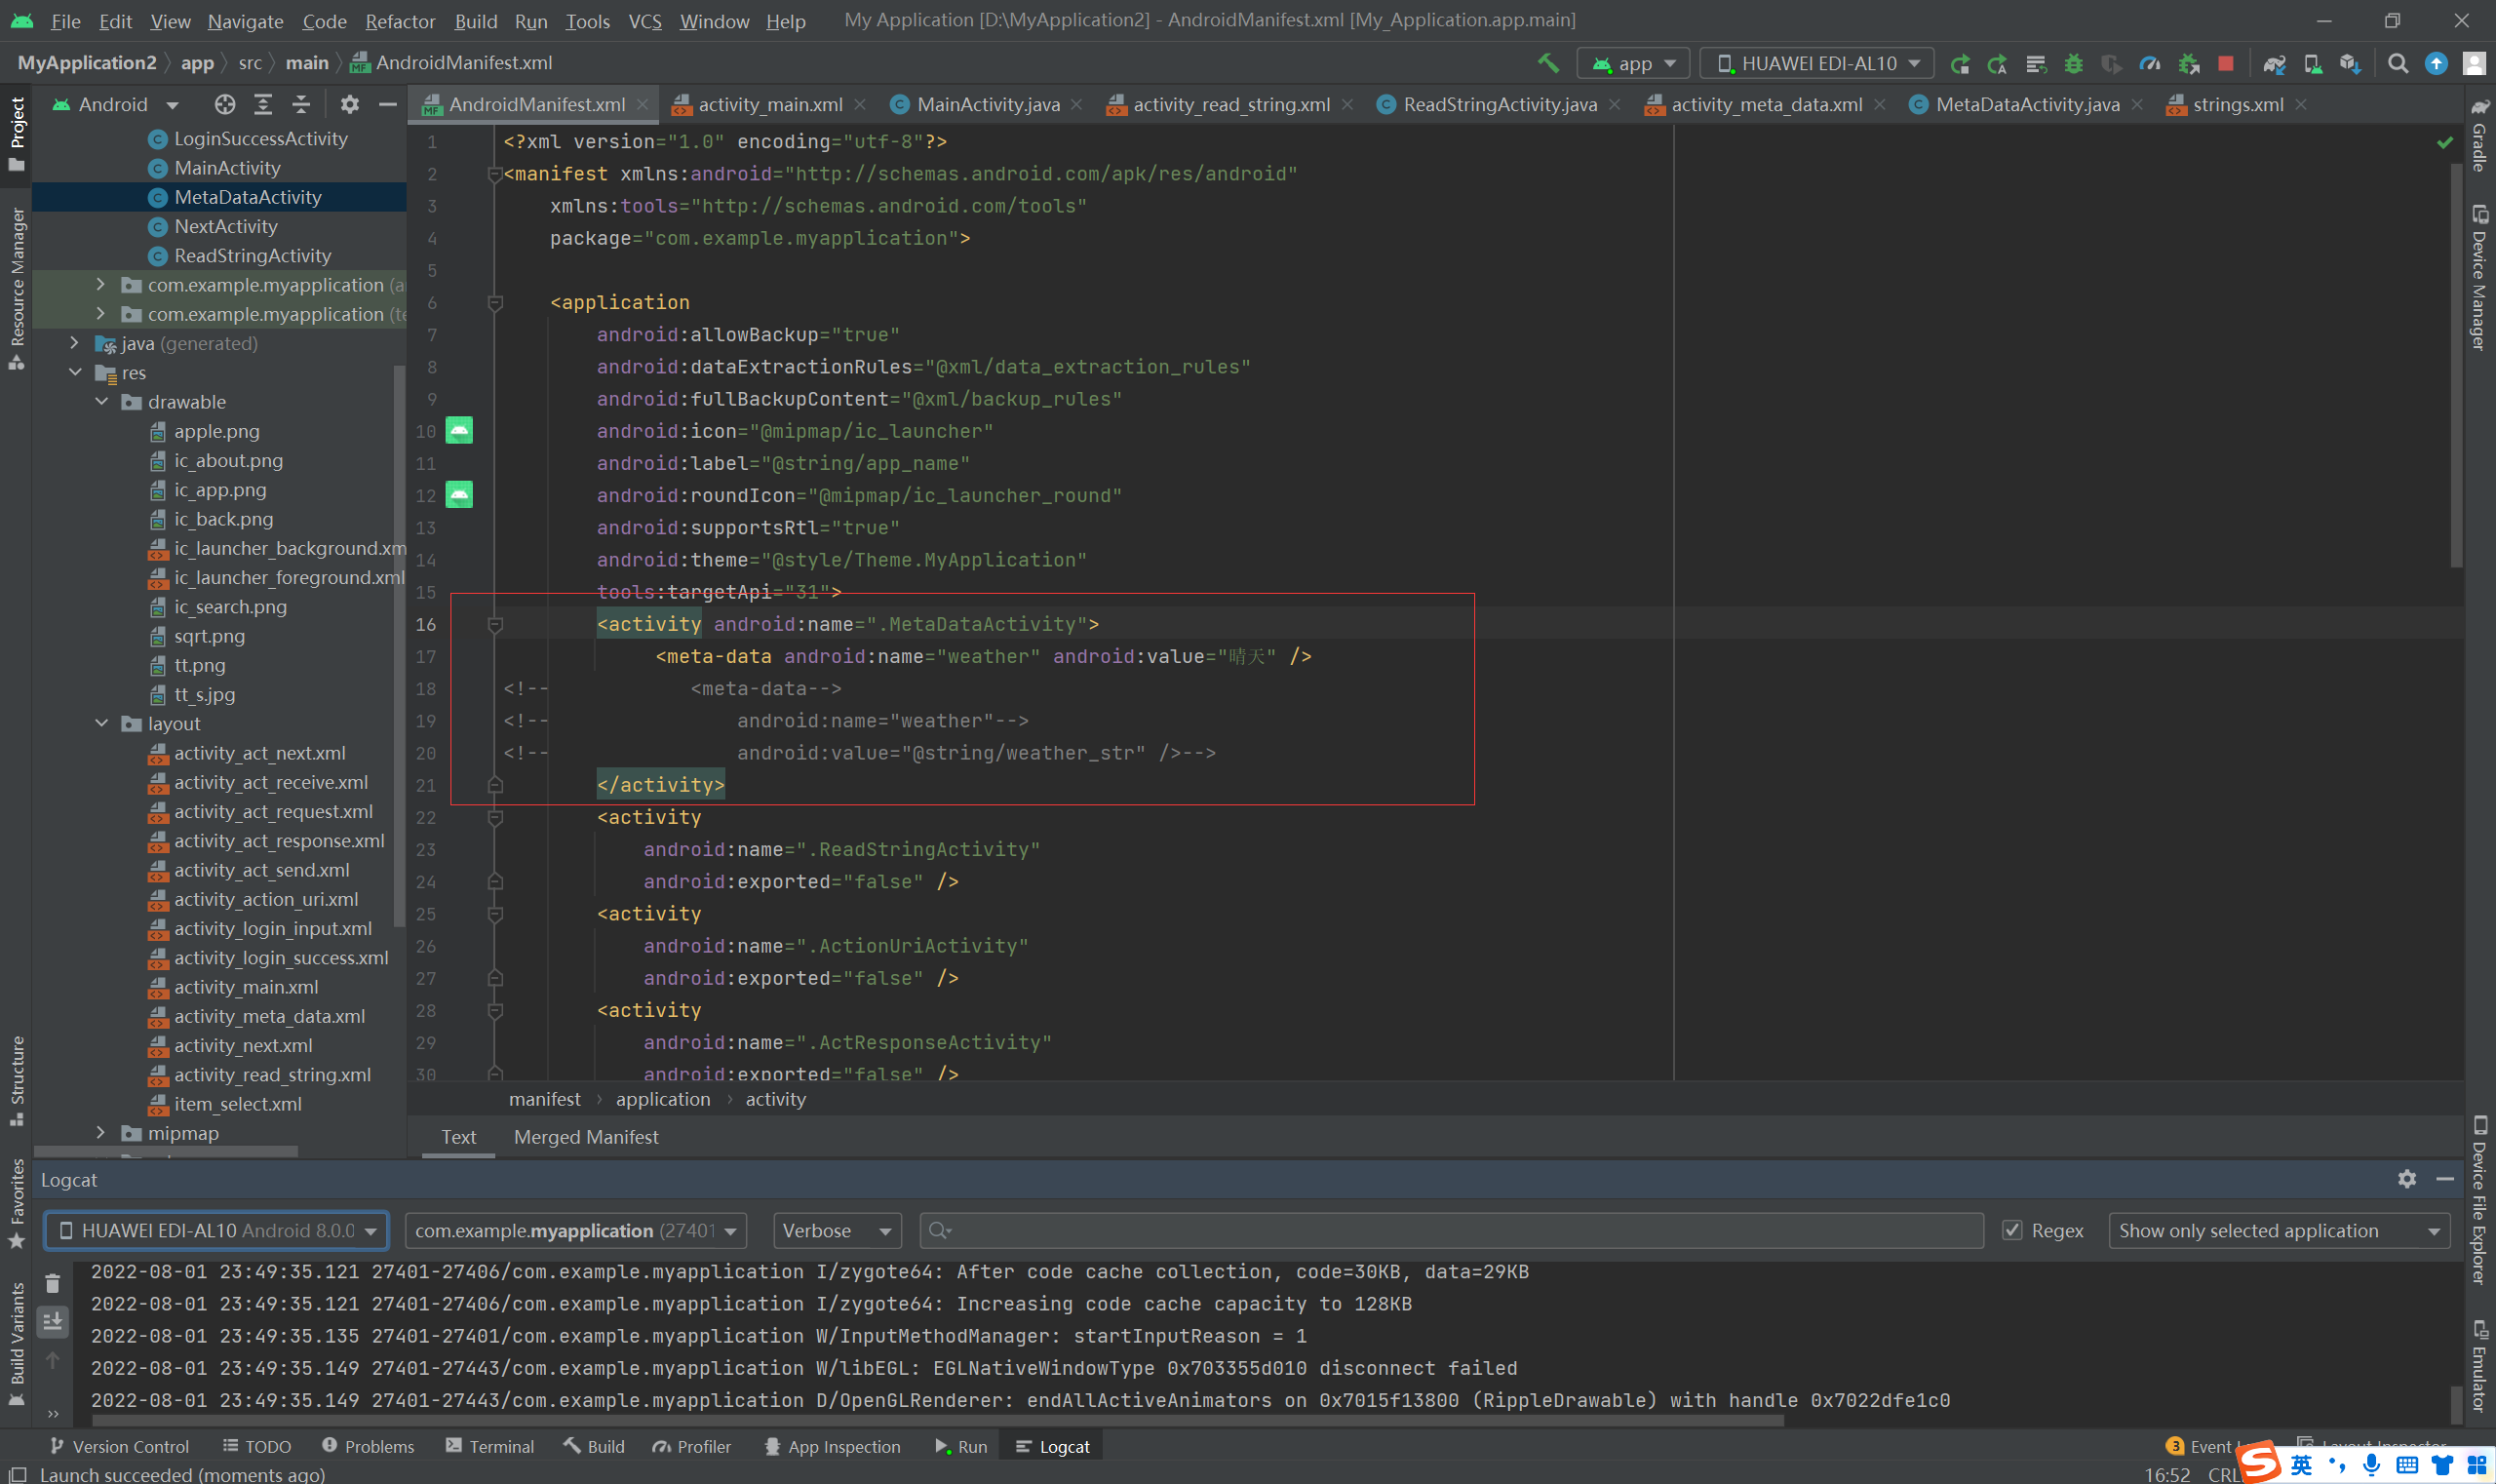Click the Make Project hammer icon
The height and width of the screenshot is (1484, 2496).
1548,63
